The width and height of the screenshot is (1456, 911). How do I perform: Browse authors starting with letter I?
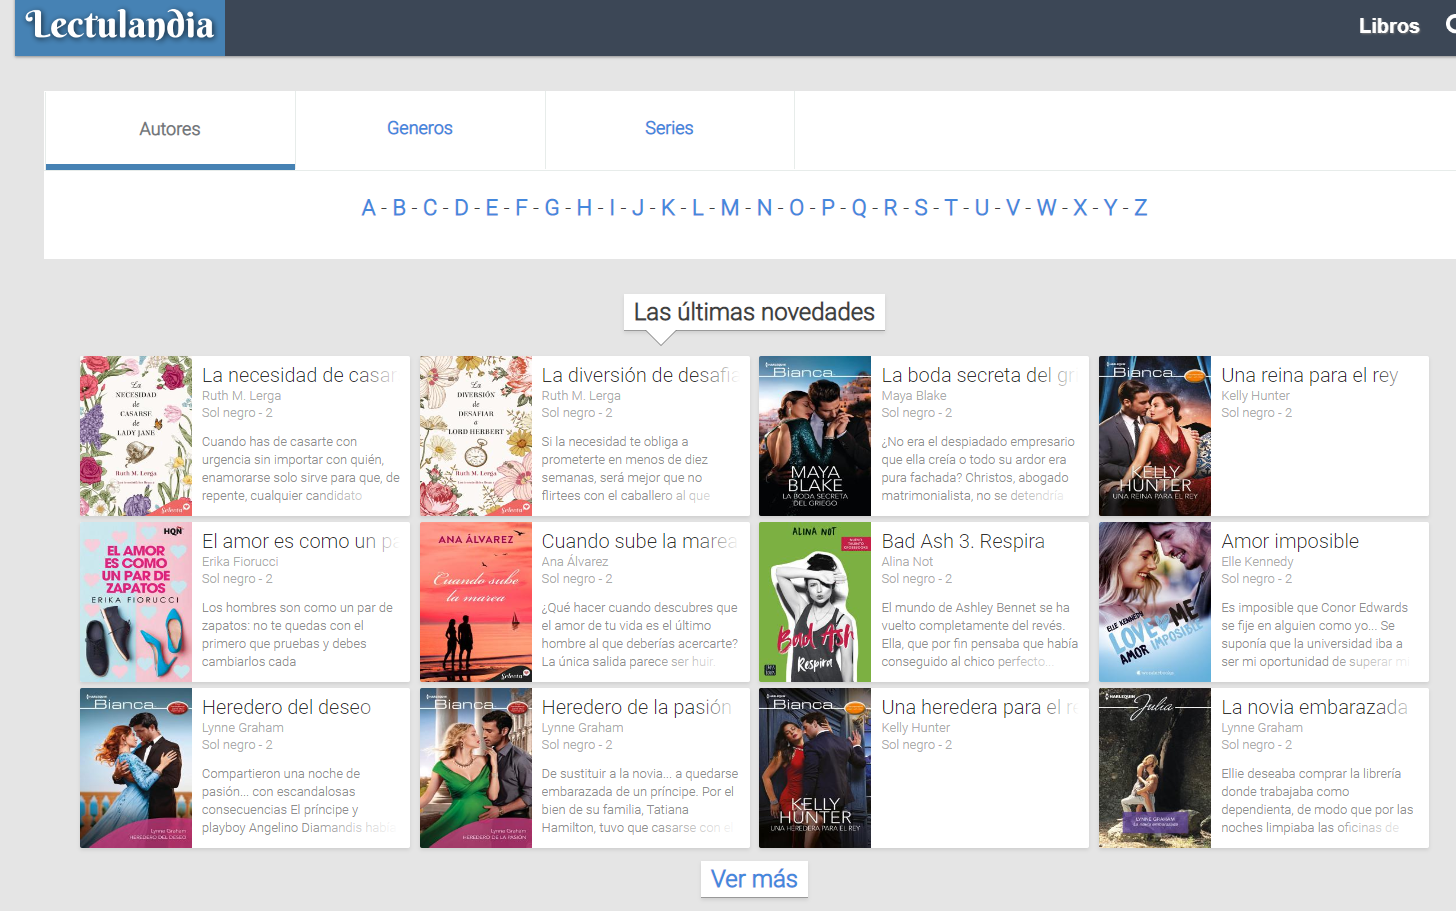[612, 208]
